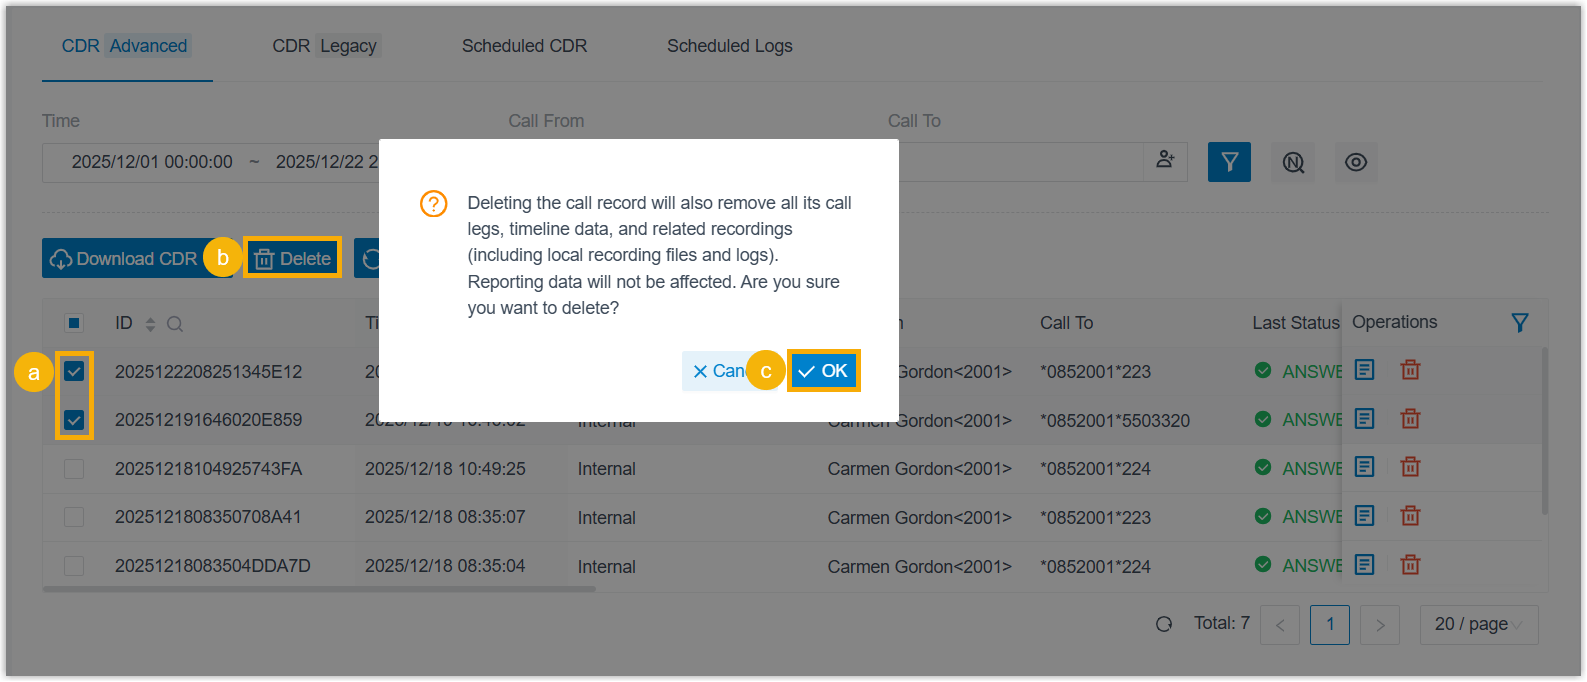
Task: Sort the ID column with sort arrows
Action: 150,324
